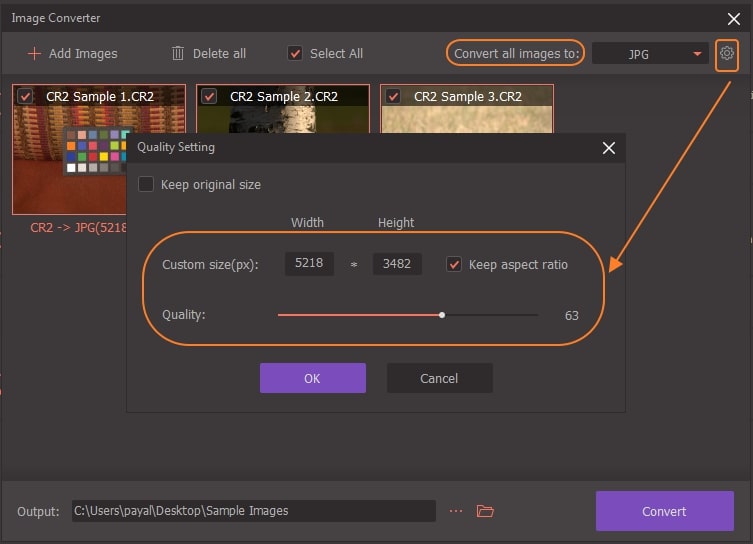
Task: Click the Height field showing 3482
Action: pos(397,265)
